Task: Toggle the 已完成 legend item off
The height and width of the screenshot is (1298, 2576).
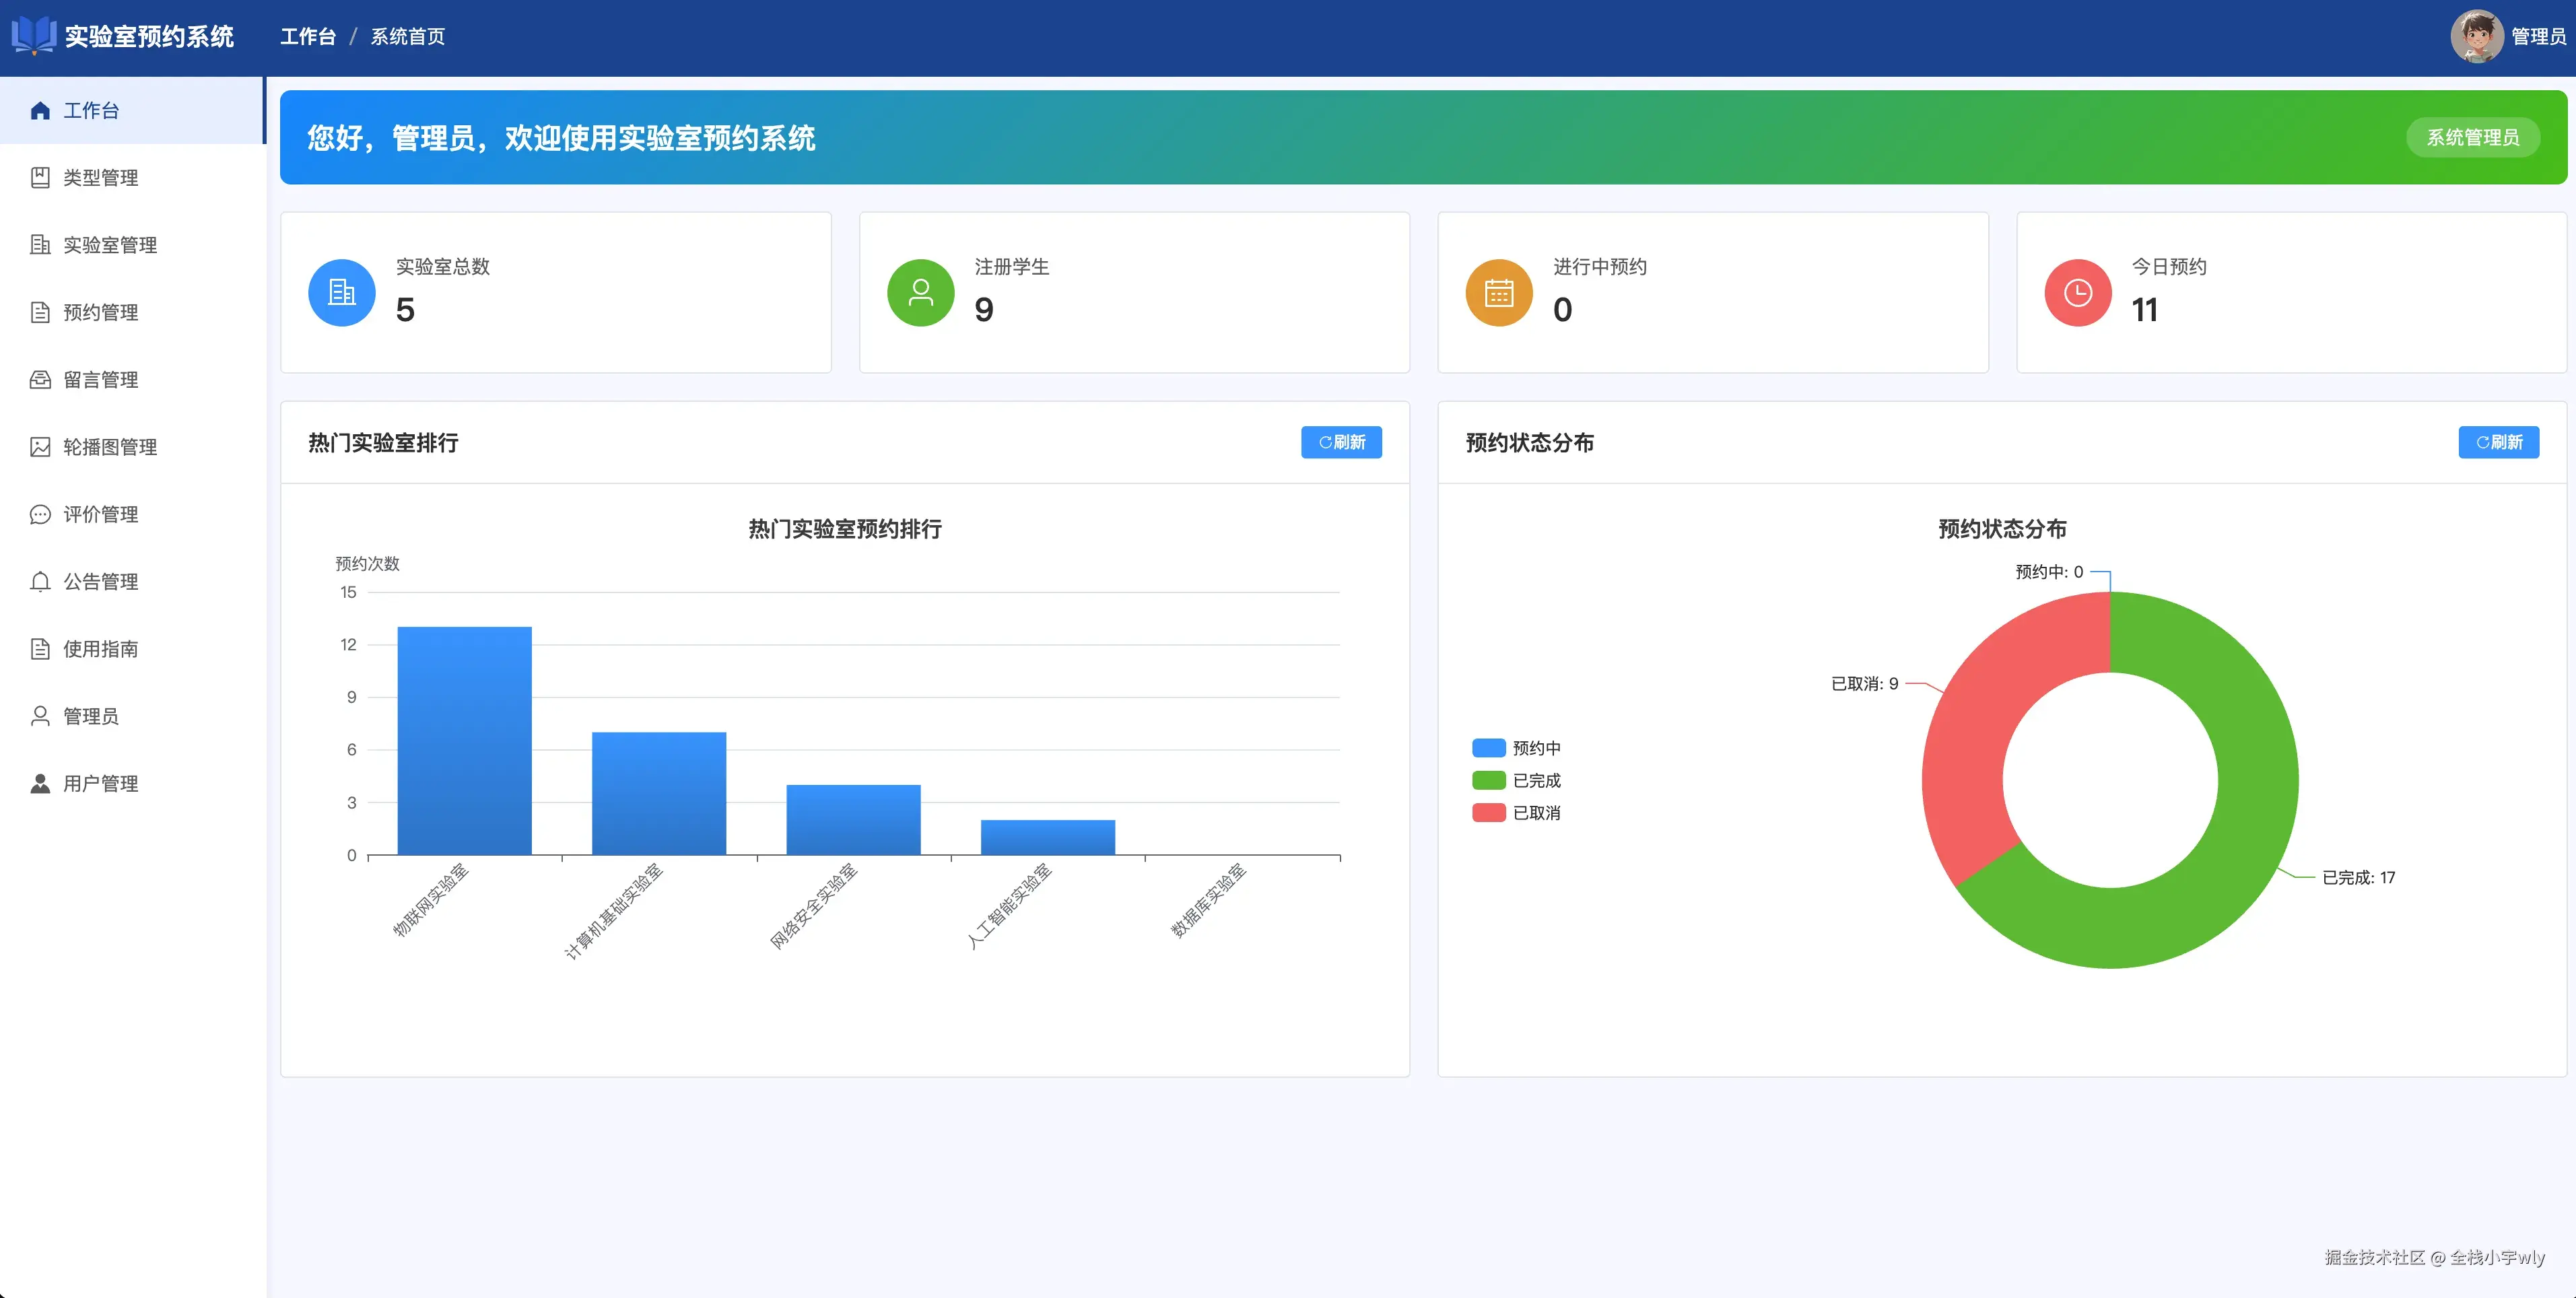Action: click(x=1516, y=780)
